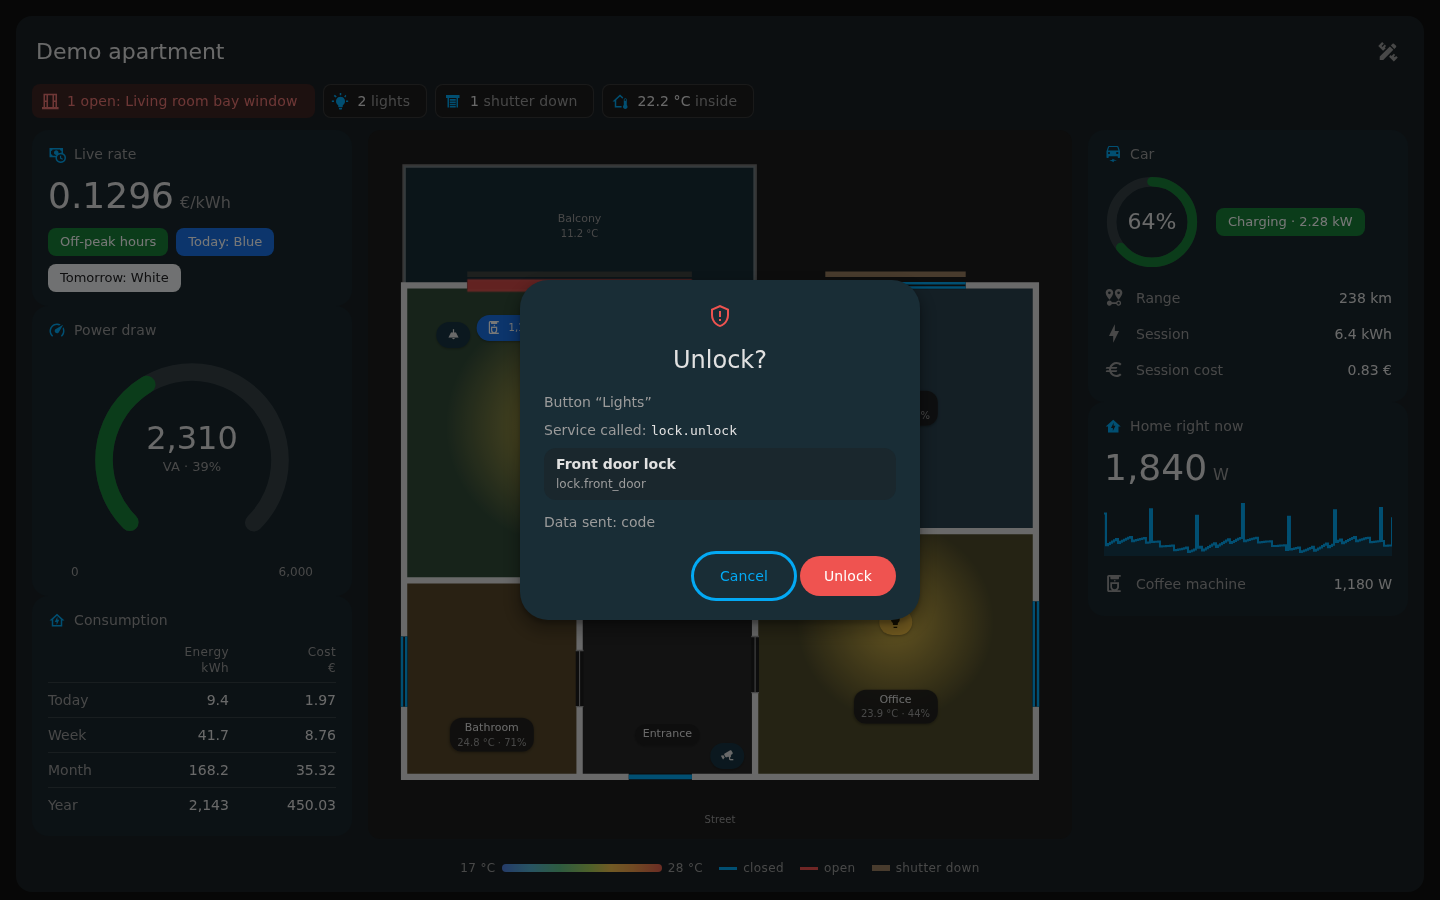Click the Coffee machine 1,180 W value
This screenshot has height=900, width=1440.
pyautogui.click(x=1362, y=584)
